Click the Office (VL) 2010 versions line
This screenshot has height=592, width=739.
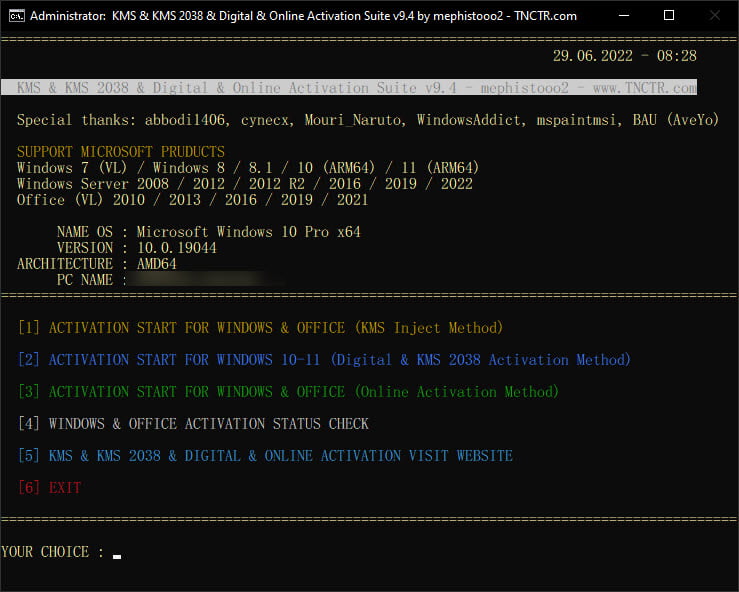click(x=192, y=200)
